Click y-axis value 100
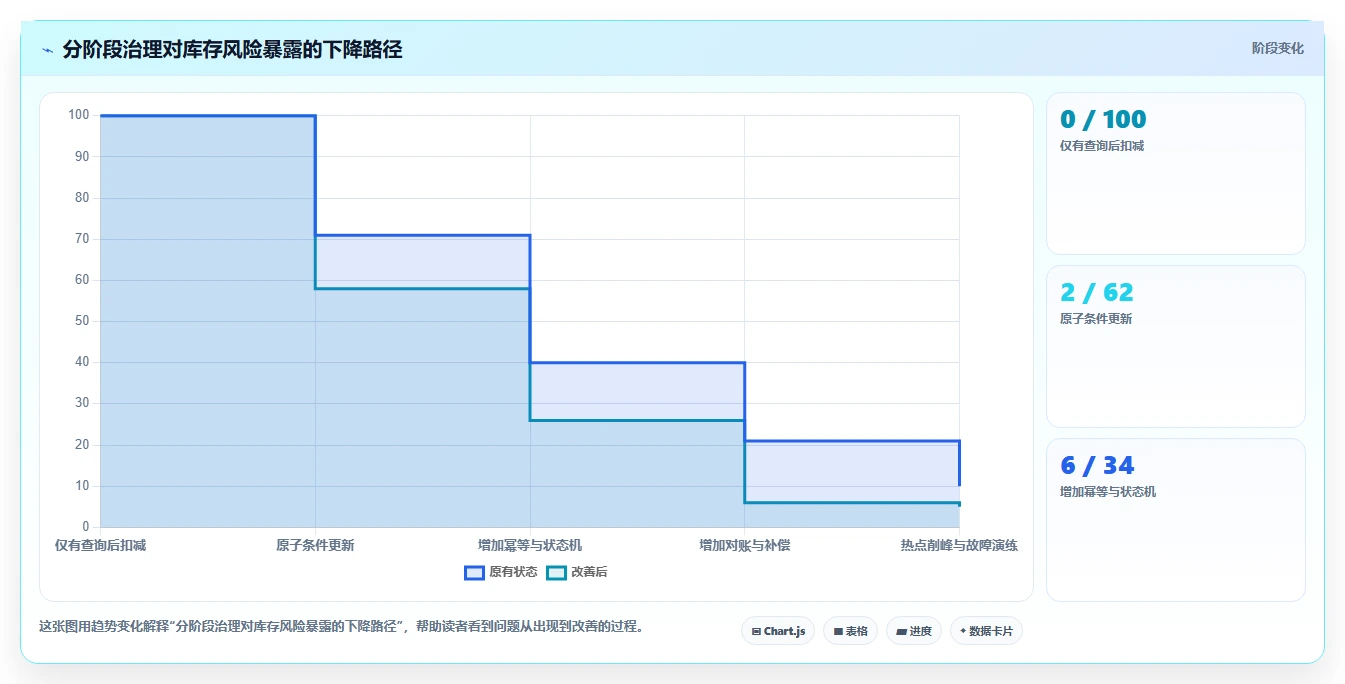The height and width of the screenshot is (684, 1345). (79, 115)
